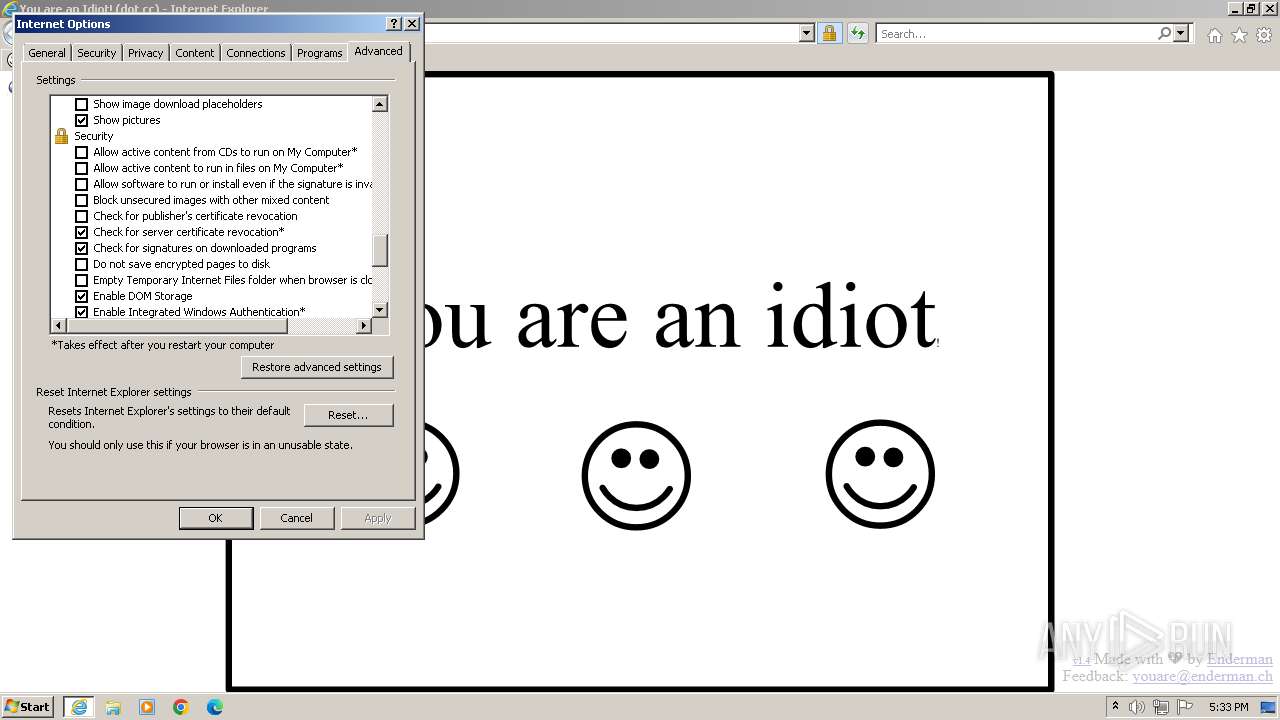
Task: Enable active content in files checkbox
Action: [x=82, y=168]
